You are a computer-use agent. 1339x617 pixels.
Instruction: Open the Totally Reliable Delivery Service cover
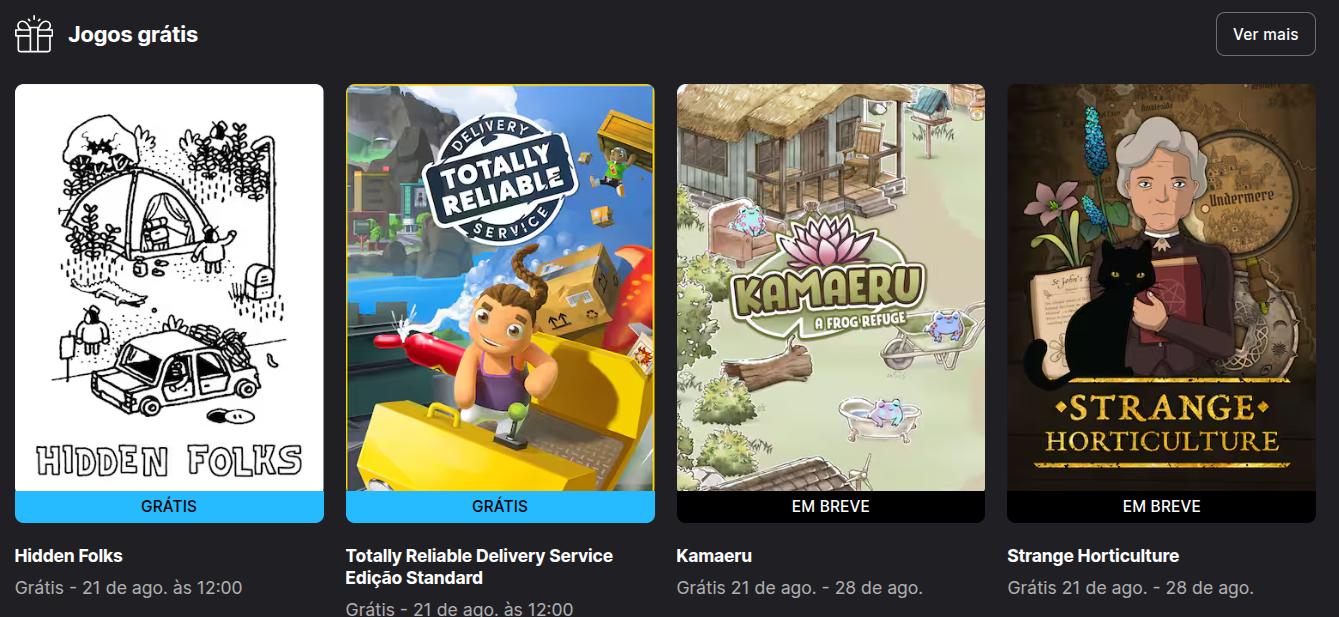coord(500,288)
